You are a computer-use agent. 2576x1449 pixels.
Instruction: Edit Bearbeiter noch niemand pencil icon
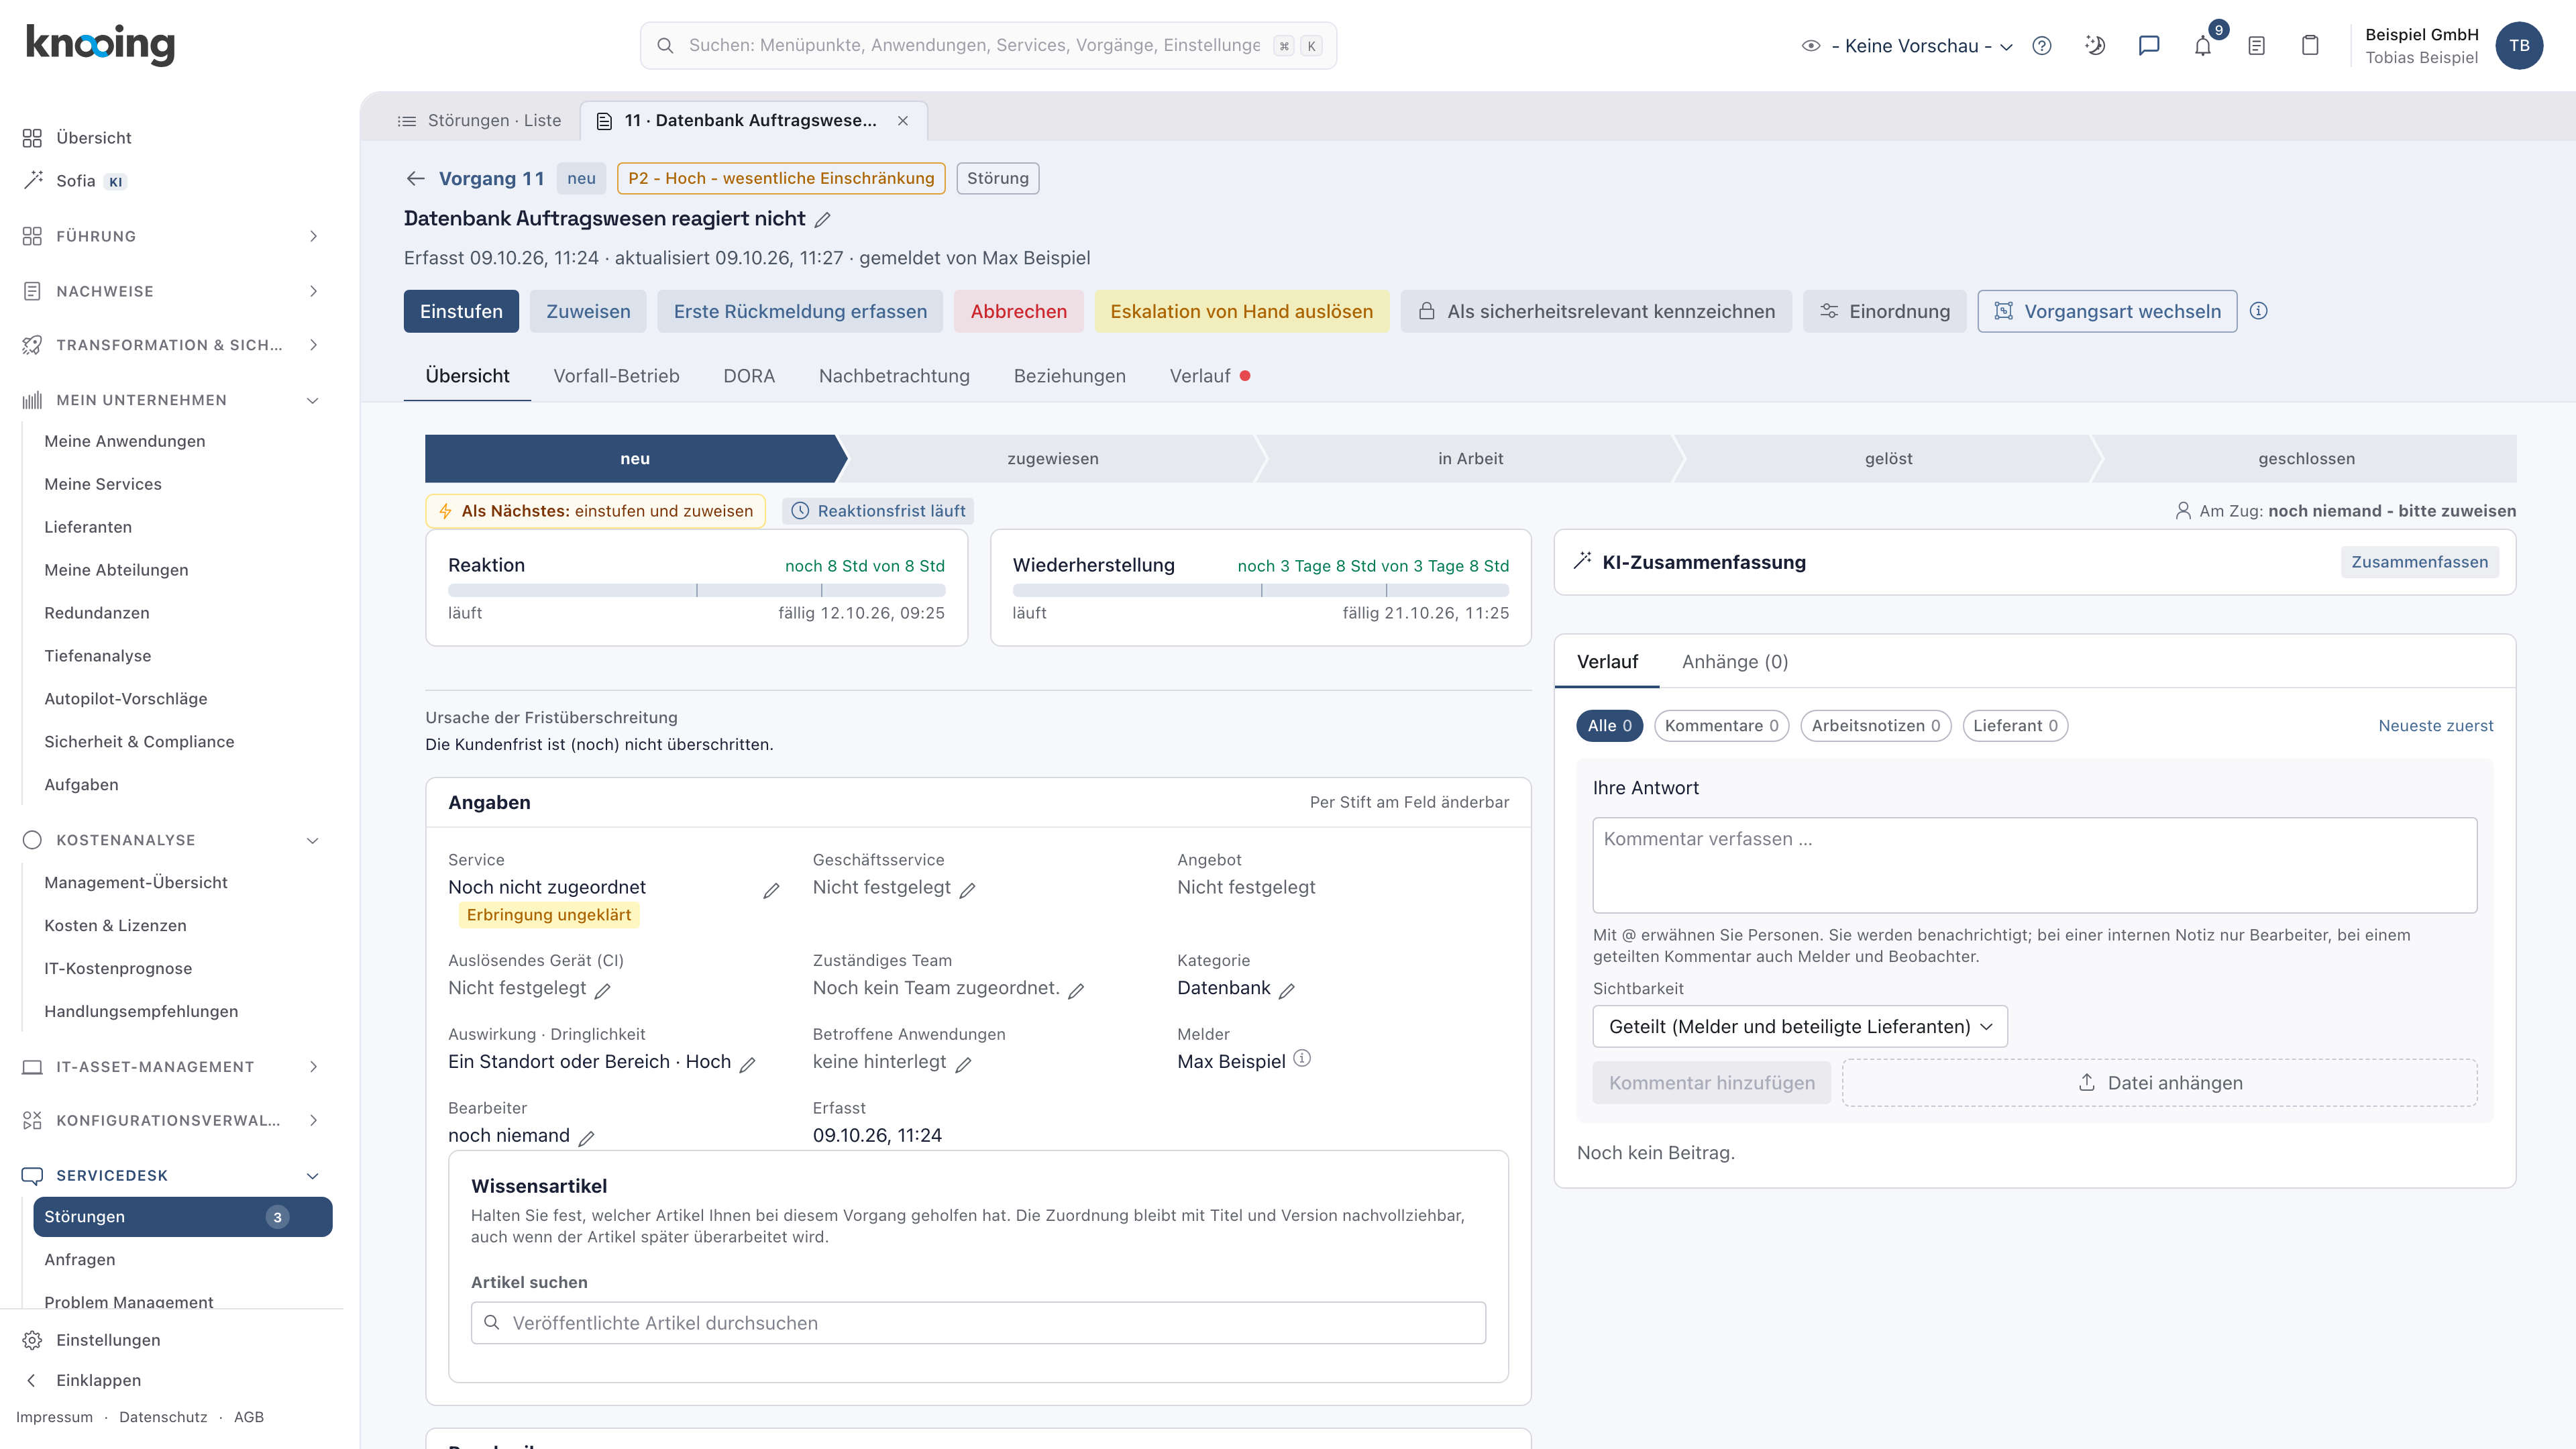pyautogui.click(x=587, y=1138)
